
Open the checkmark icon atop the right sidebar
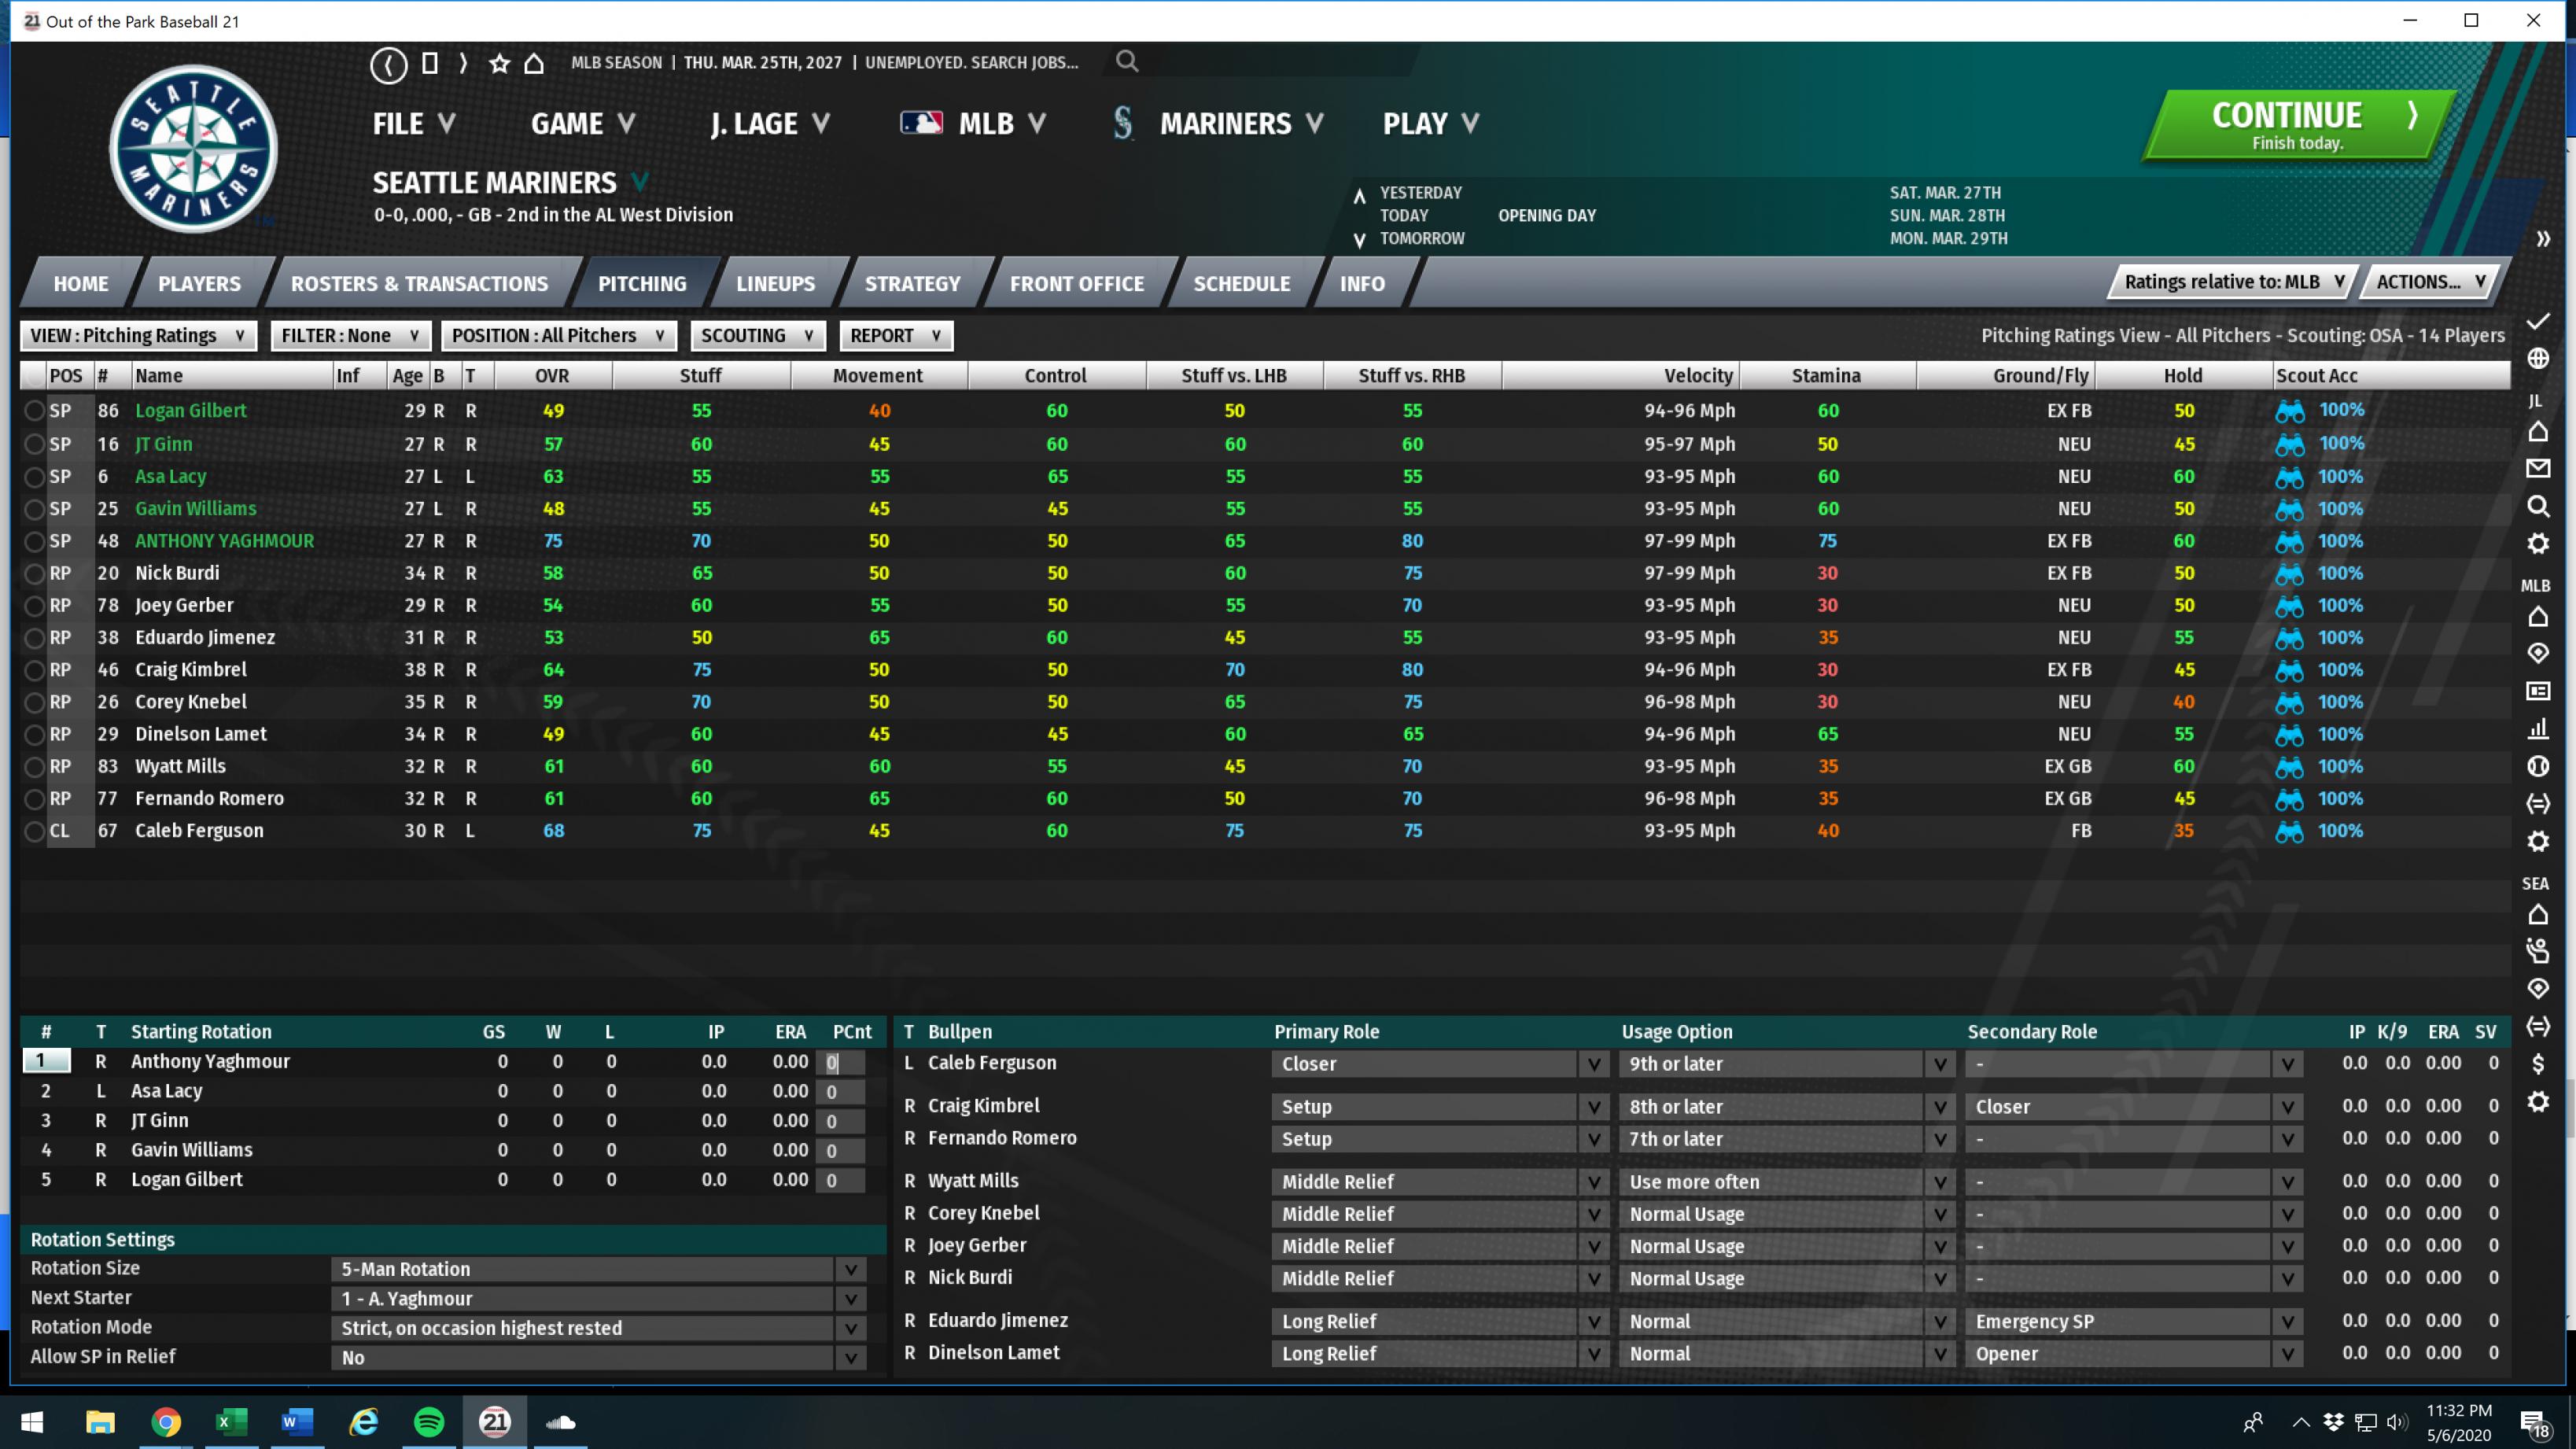2538,321
